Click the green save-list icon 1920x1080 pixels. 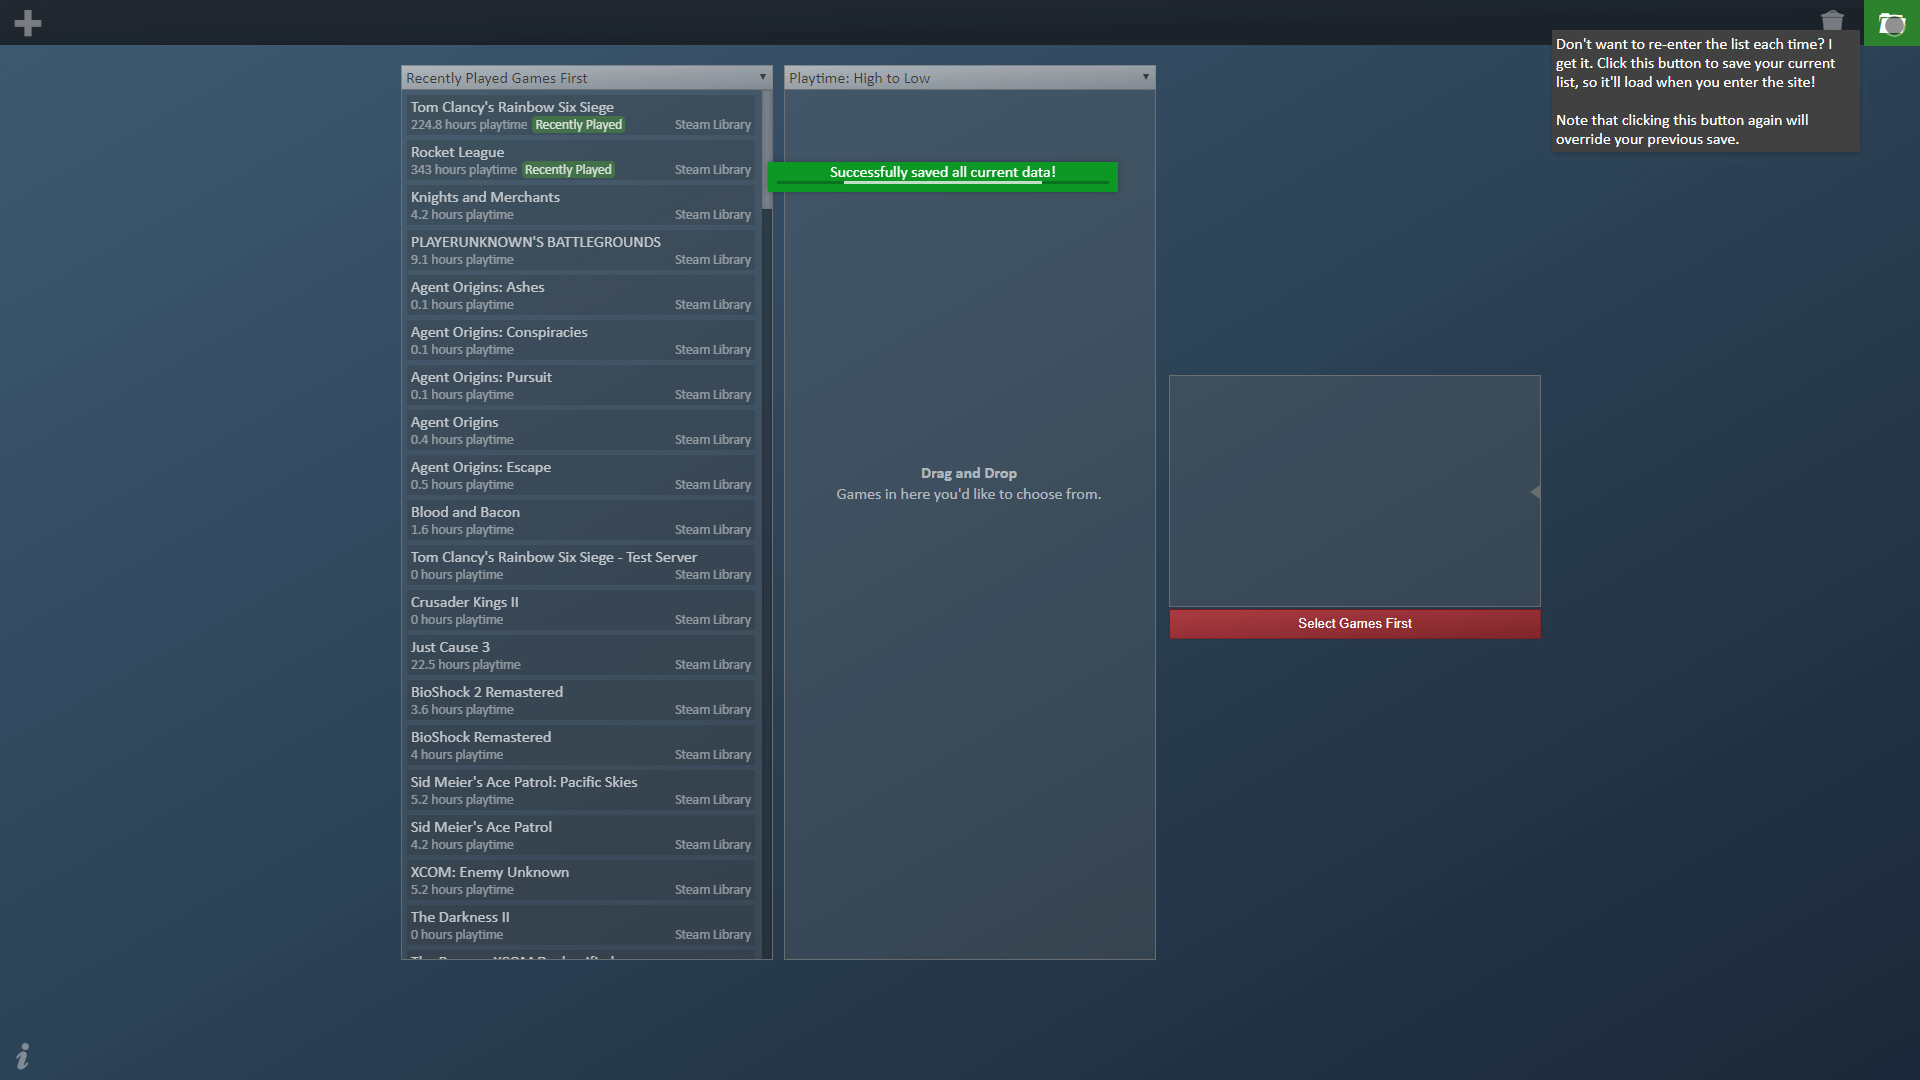pos(1890,23)
